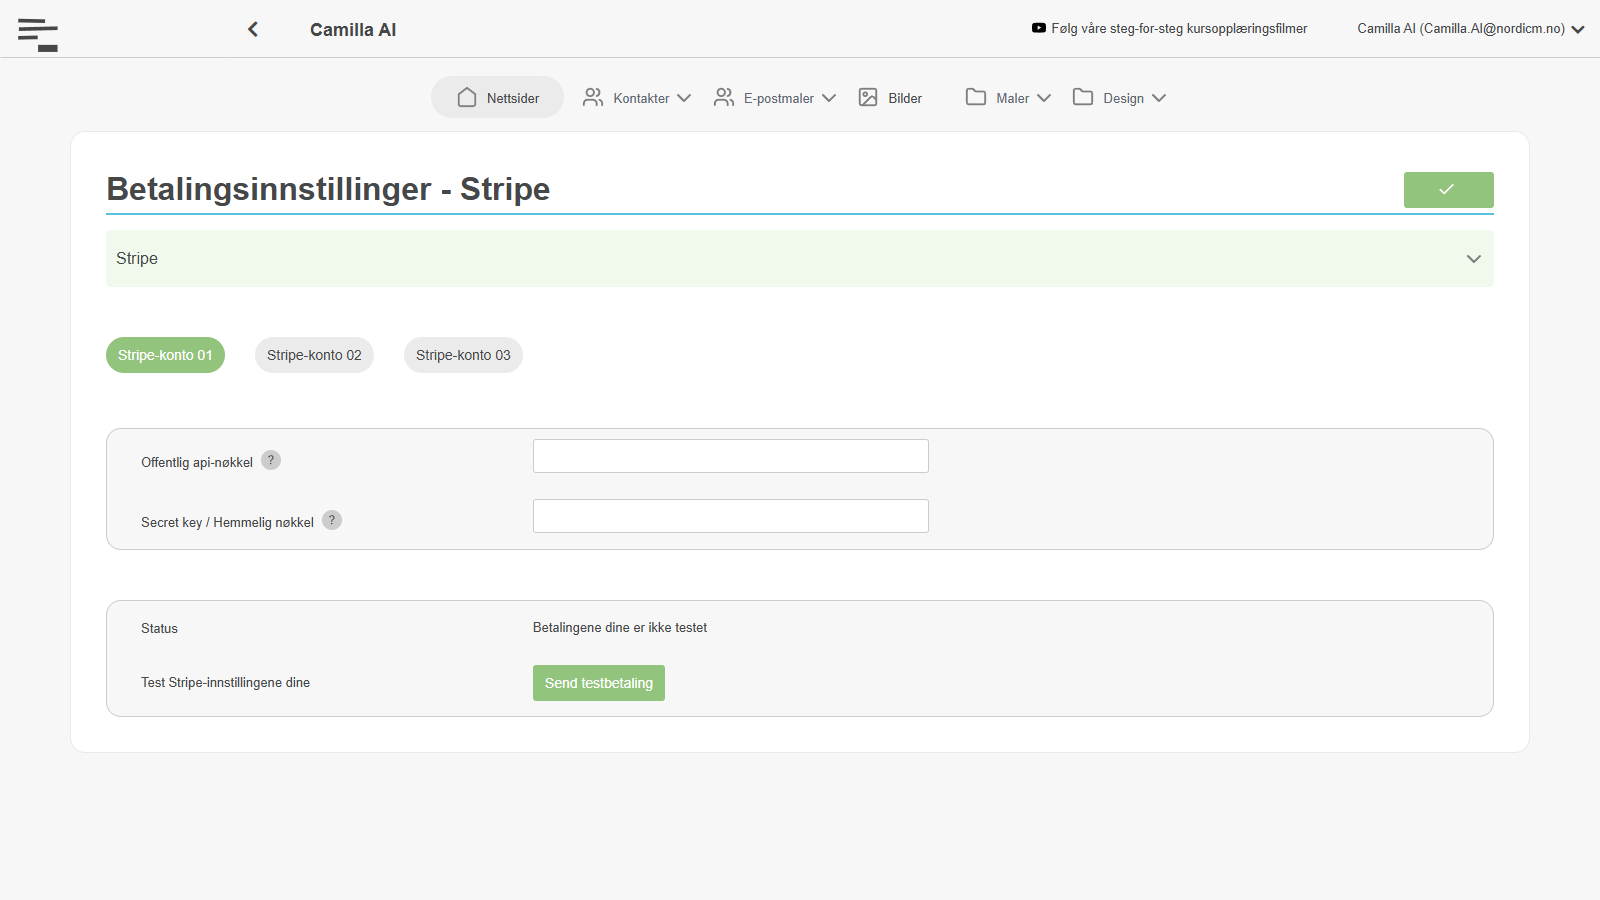Open the Nettsider menu item

497,97
